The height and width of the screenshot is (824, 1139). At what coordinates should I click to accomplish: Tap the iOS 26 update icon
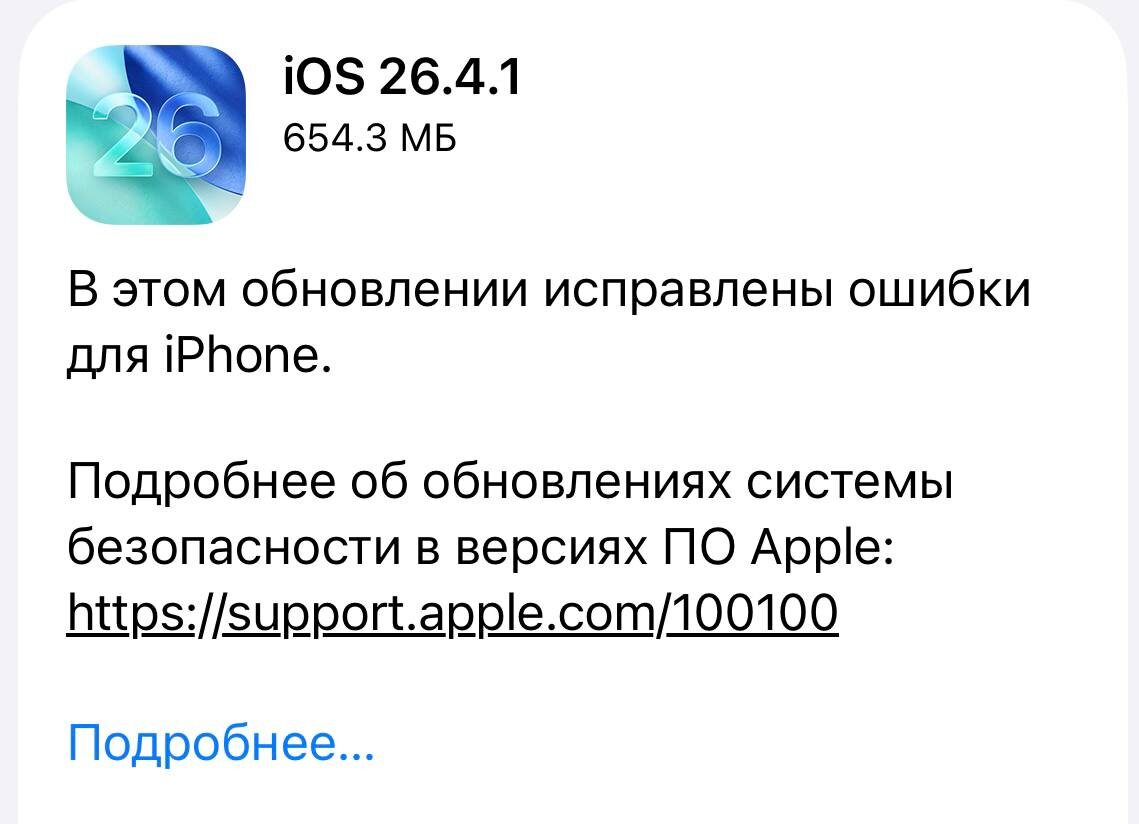(x=155, y=135)
